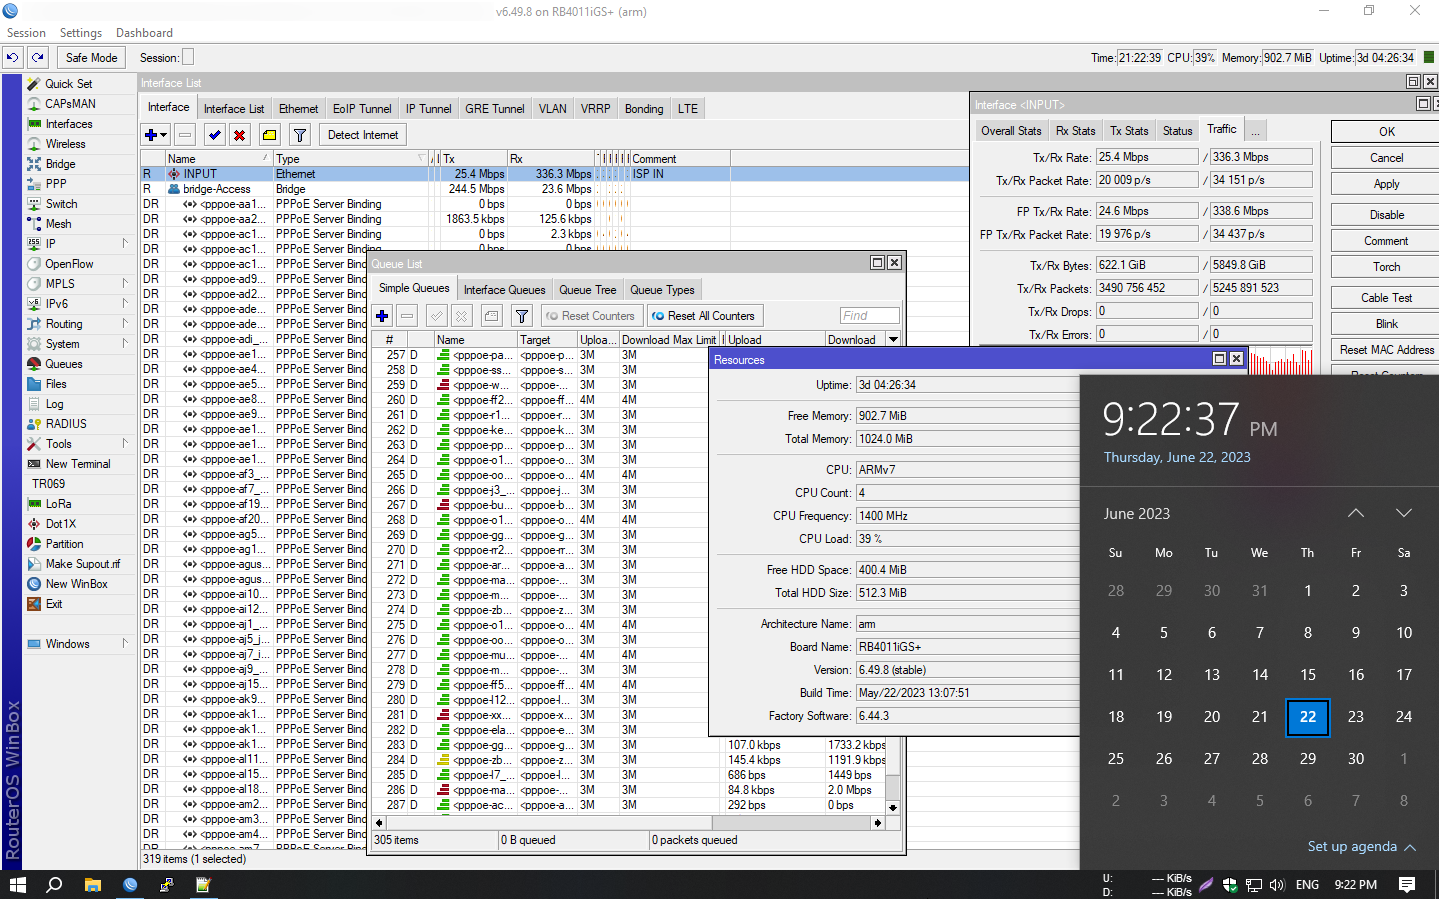The height and width of the screenshot is (899, 1439).
Task: Open Partition from the sidebar
Action: tap(64, 544)
